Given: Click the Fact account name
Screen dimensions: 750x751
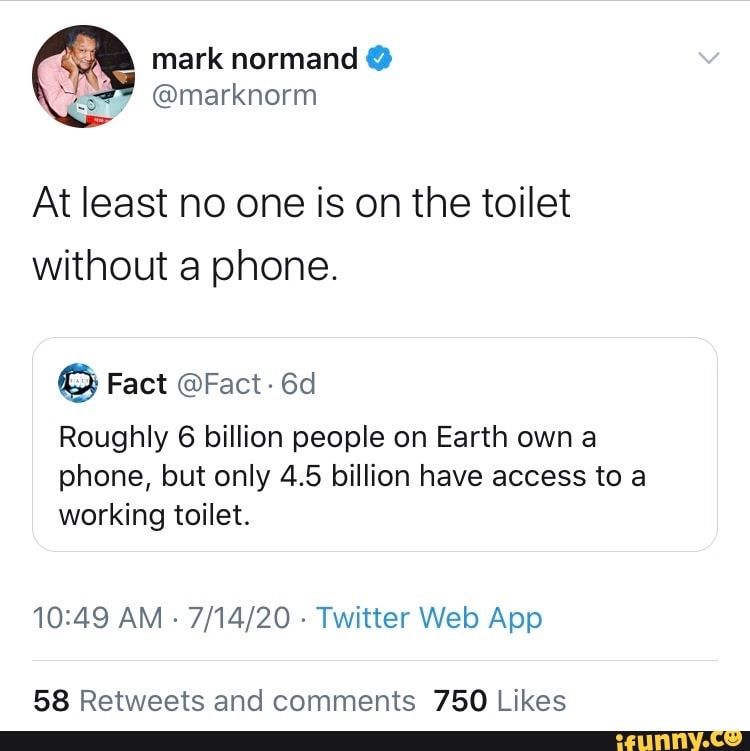Looking at the screenshot, I should coord(136,384).
